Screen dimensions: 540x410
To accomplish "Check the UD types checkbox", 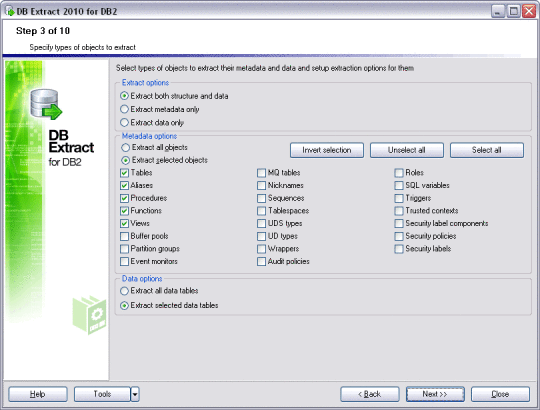I will coord(261,236).
